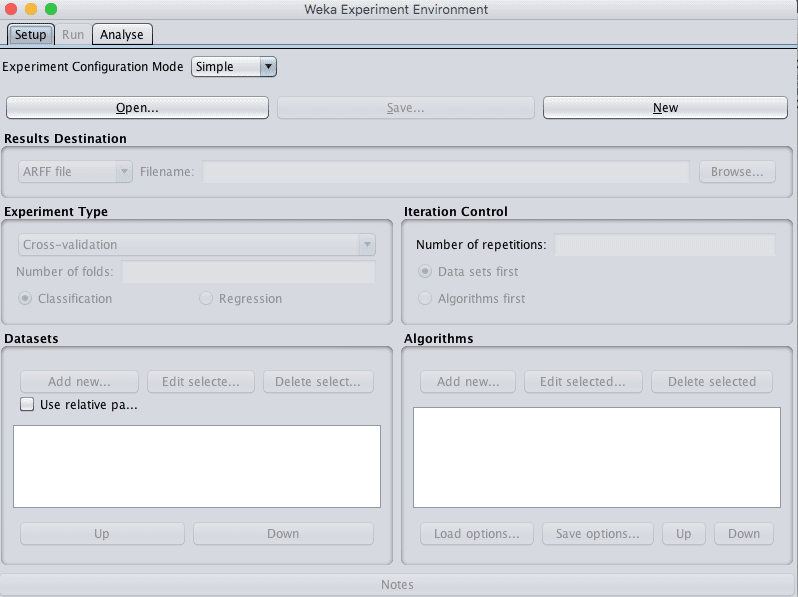Click Down button under Datasets list
Screen dimensions: 798x597
point(283,534)
